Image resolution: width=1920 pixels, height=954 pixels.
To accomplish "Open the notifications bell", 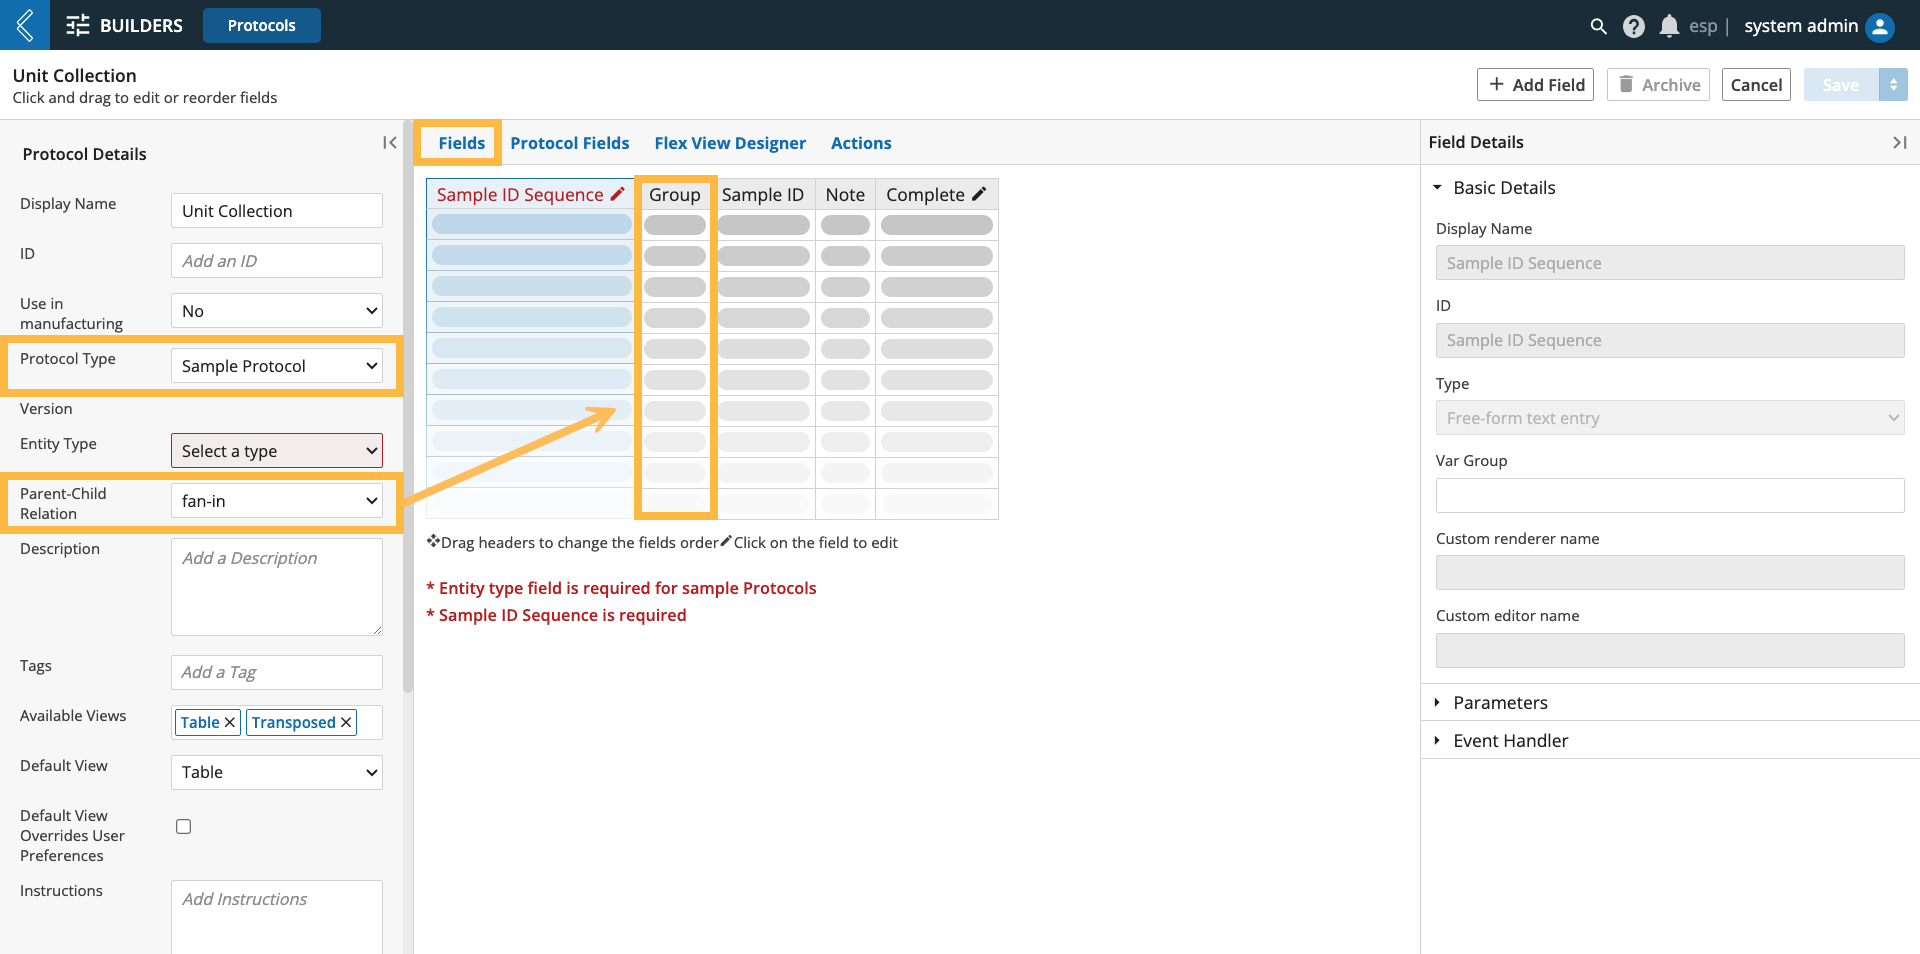I will tap(1668, 26).
